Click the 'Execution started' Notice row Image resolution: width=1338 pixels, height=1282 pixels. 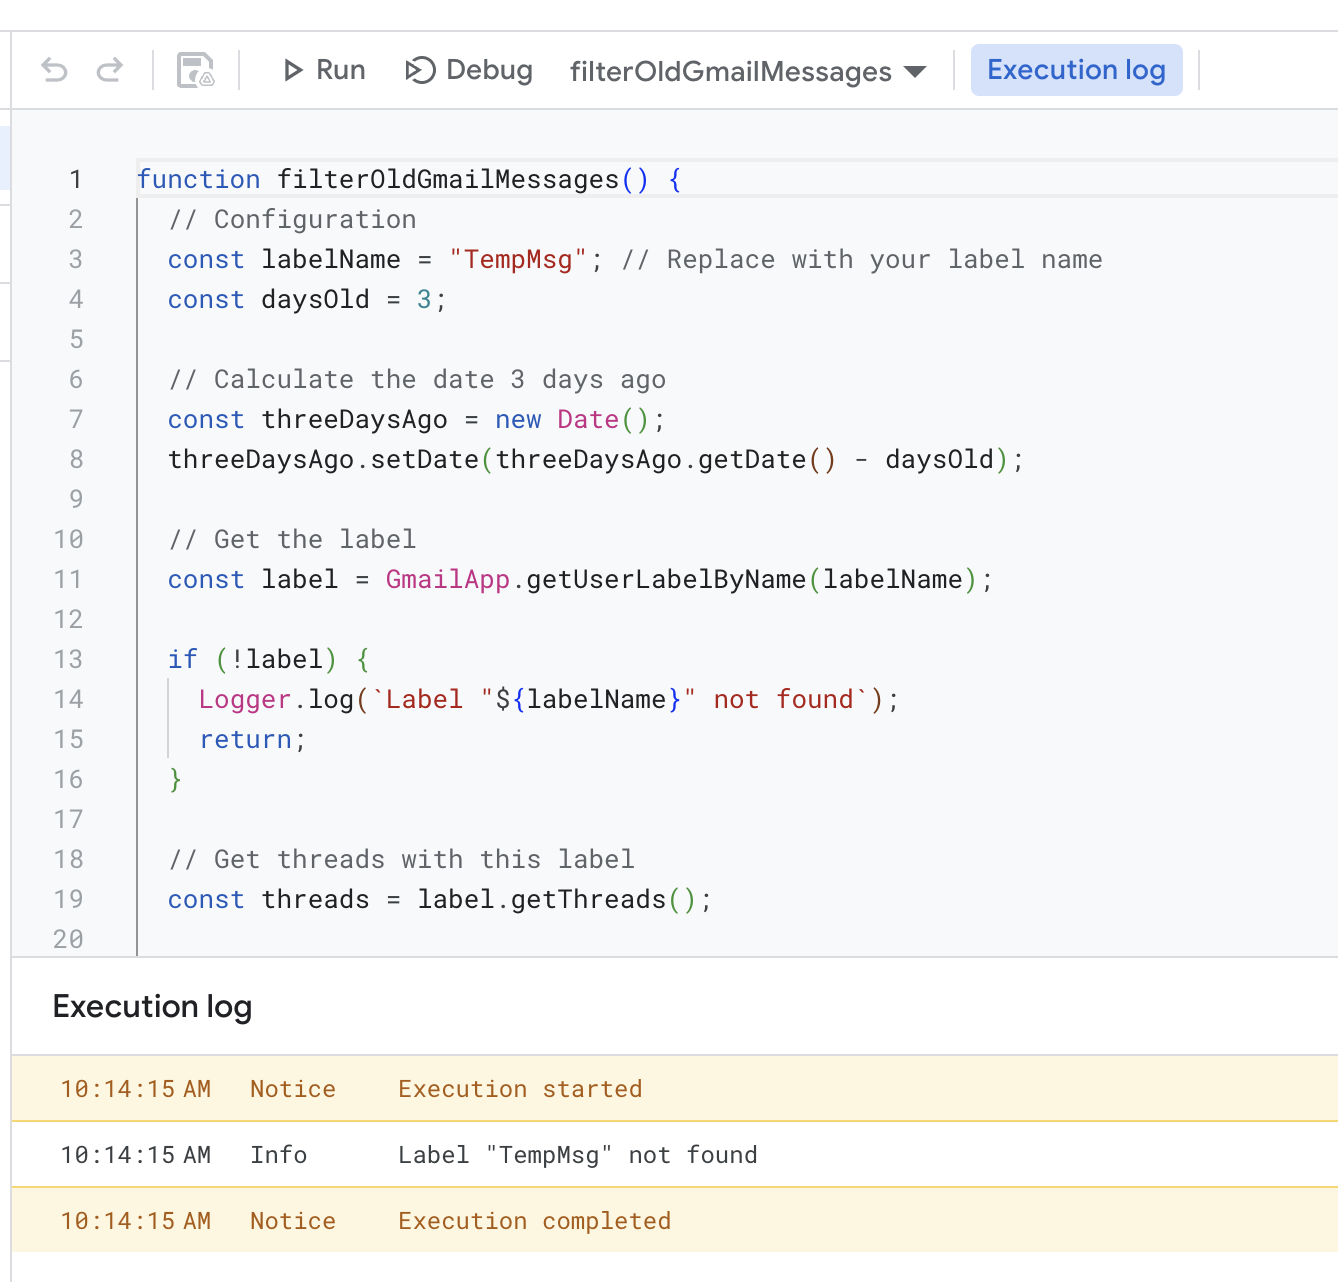point(520,1088)
